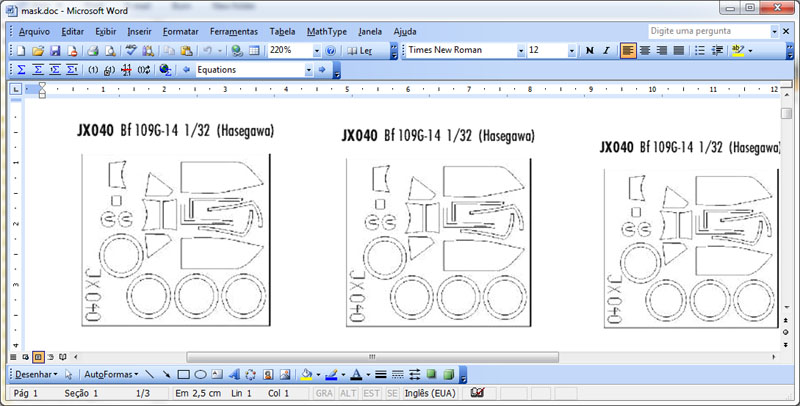Open Word Help via the blue question mark icon
Screen dimensions: 800x406
pos(331,50)
